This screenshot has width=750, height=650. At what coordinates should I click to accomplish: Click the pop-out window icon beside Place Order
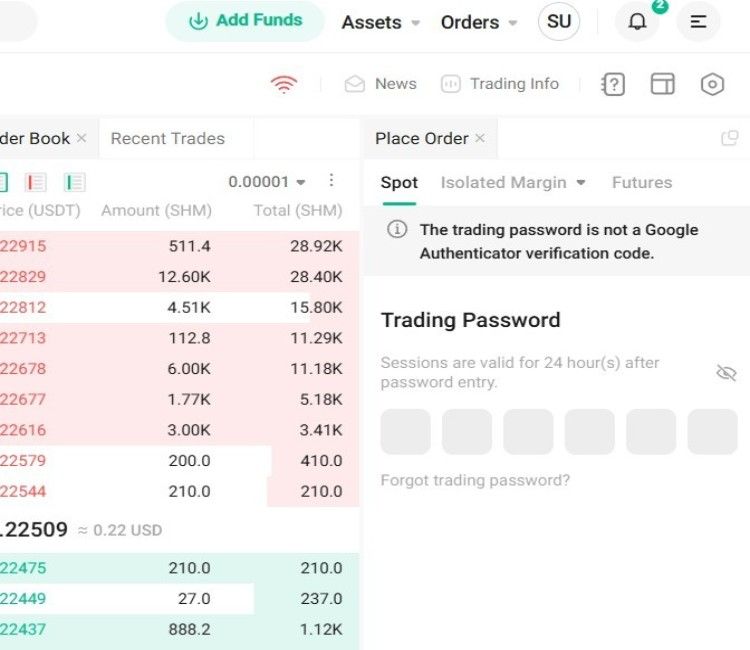coord(730,139)
